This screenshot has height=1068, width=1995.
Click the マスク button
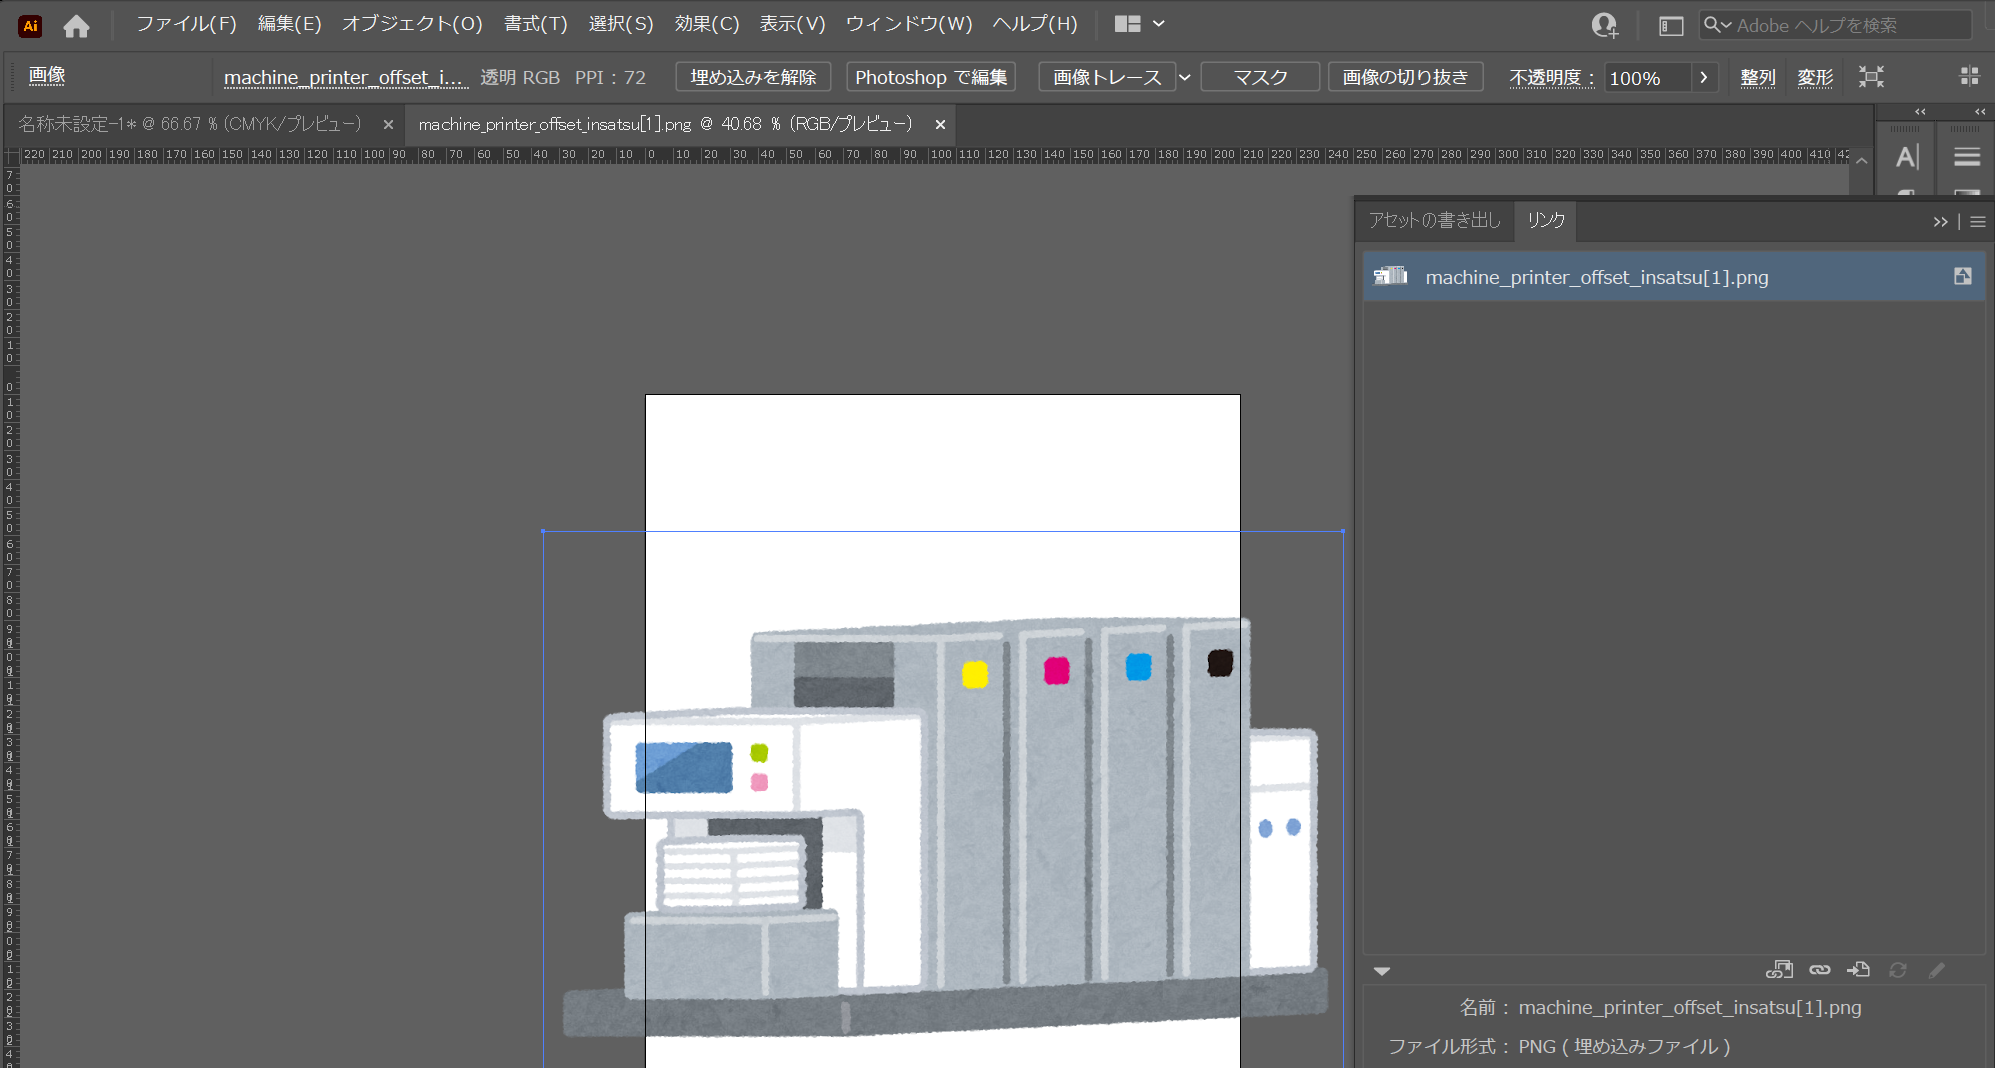click(1260, 77)
